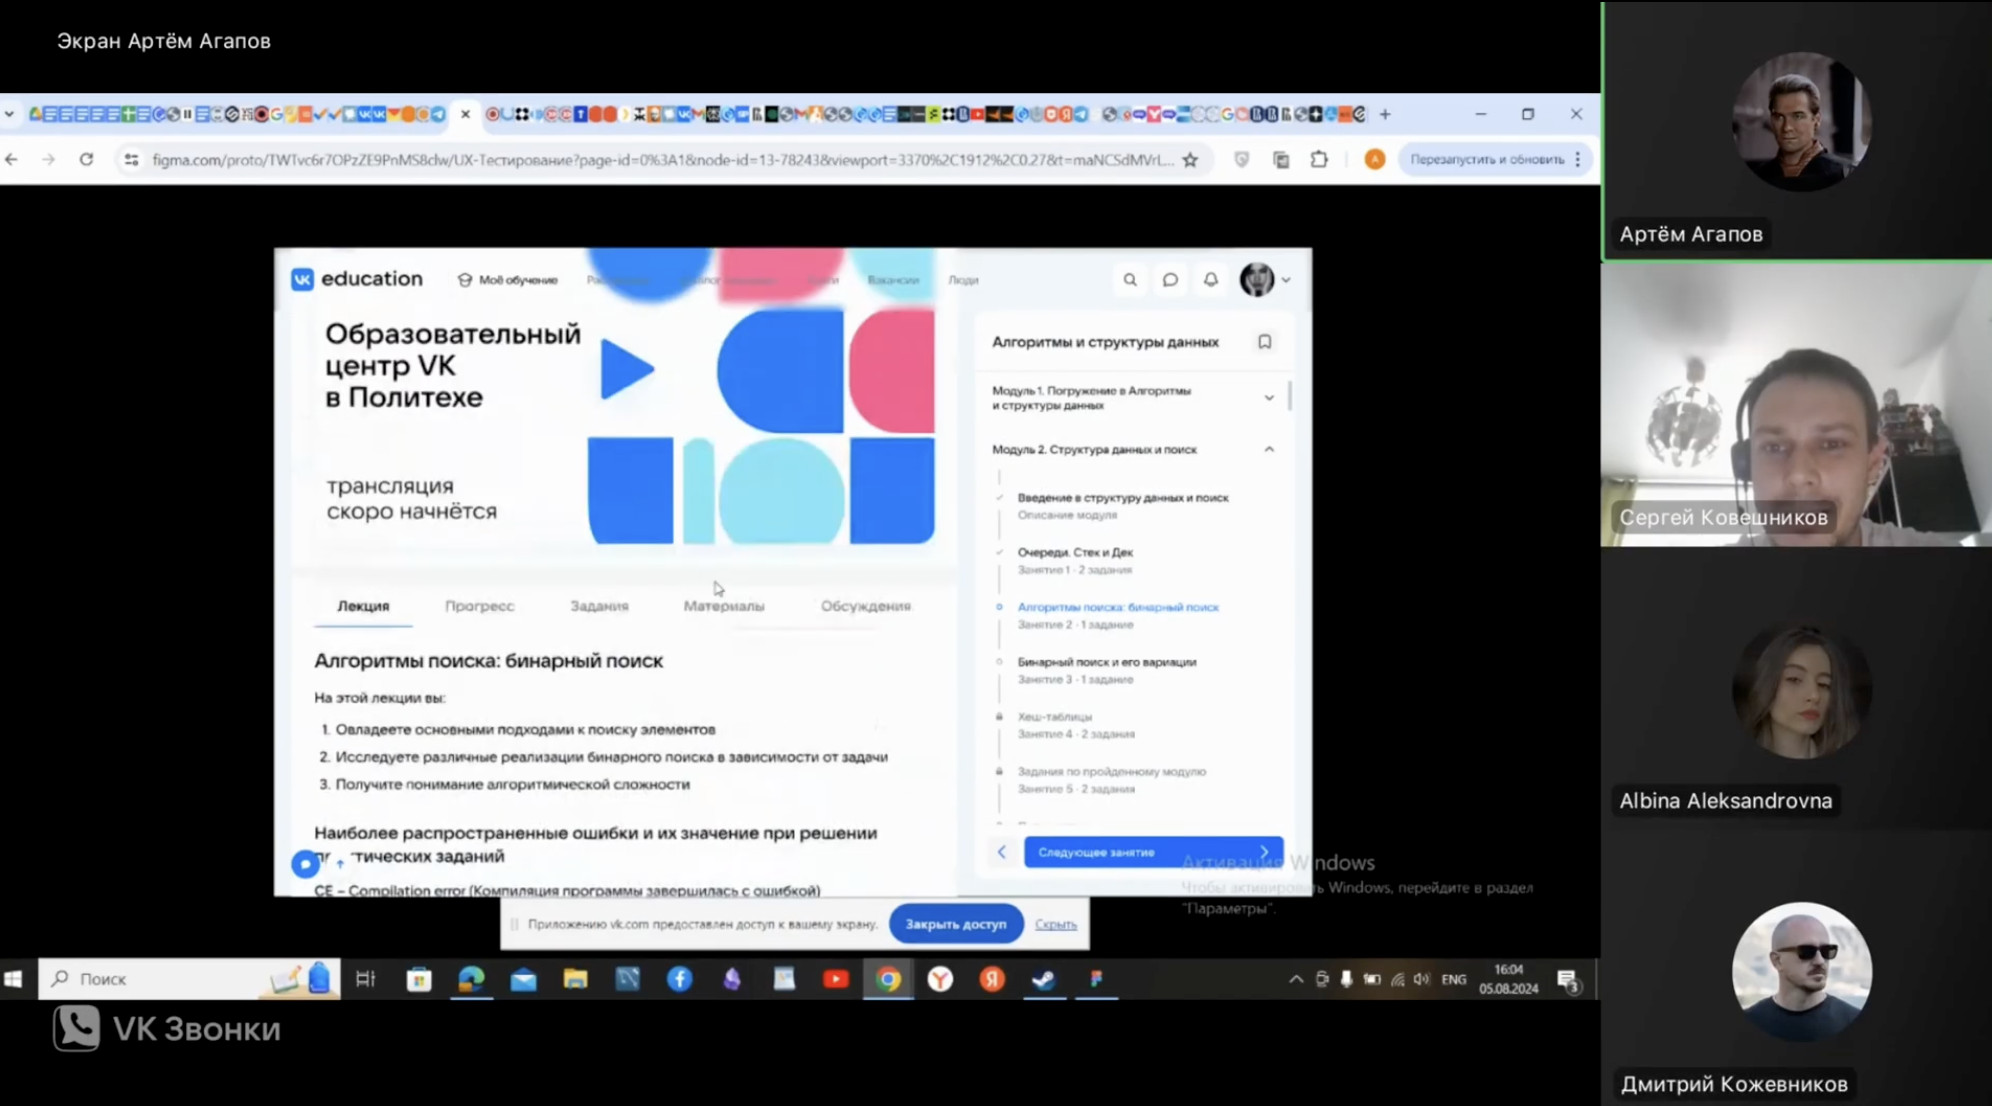Image resolution: width=1992 pixels, height=1106 pixels.
Task: Switch to the Задания tab
Action: pos(599,606)
